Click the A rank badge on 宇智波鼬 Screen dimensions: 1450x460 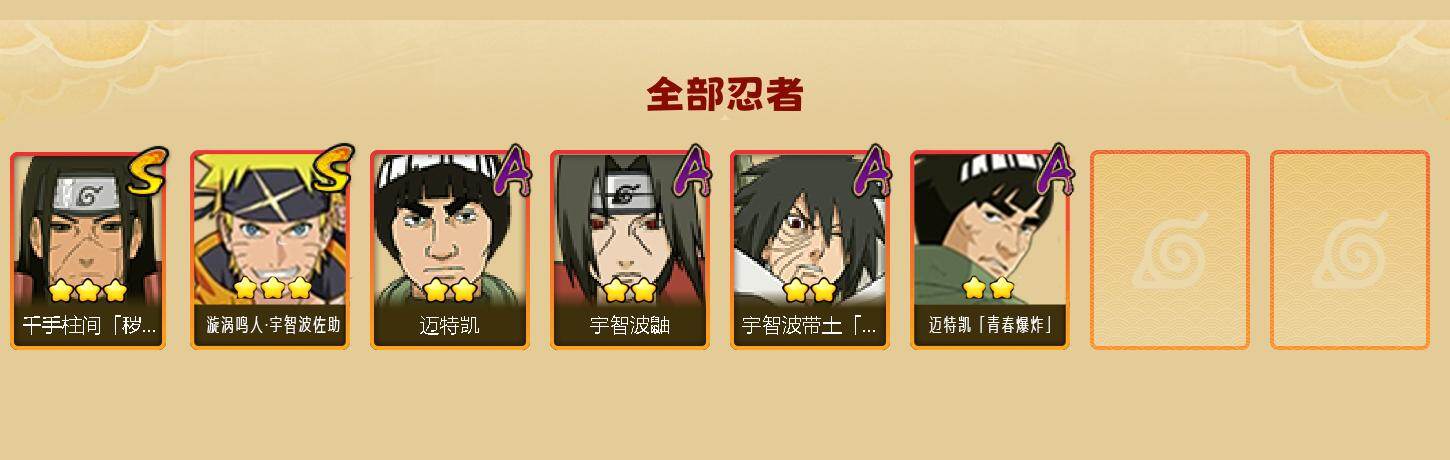coord(692,171)
